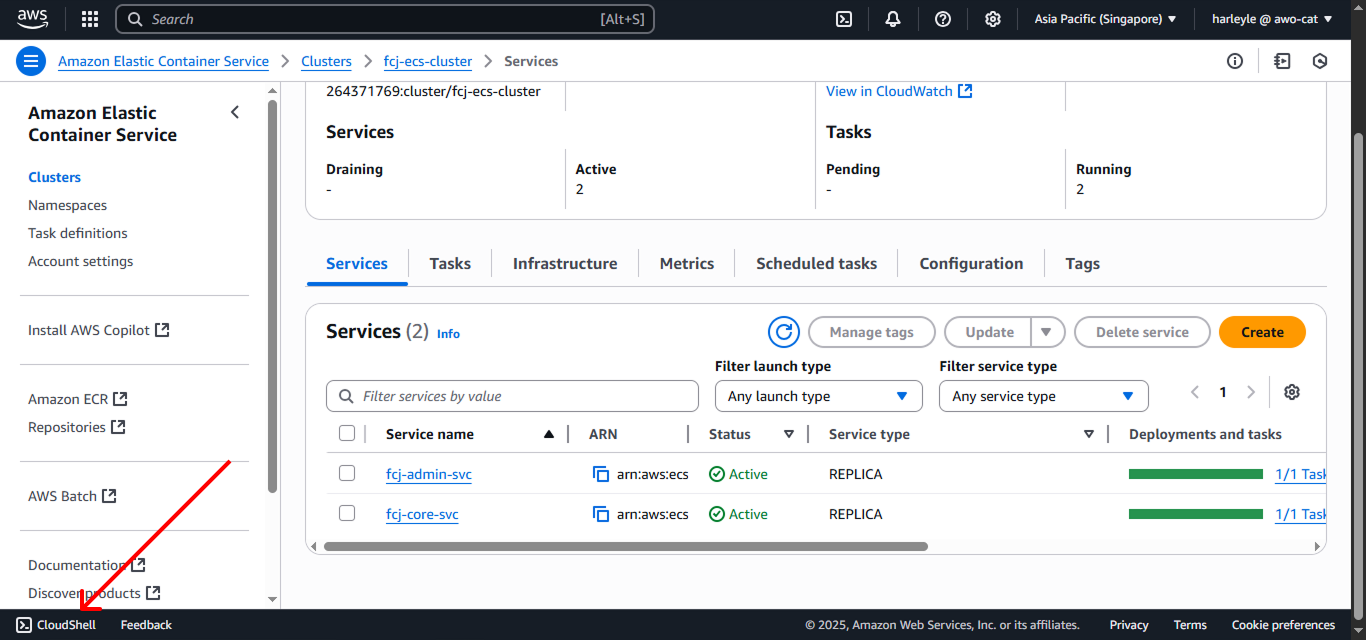Sort by Service name arrow
The width and height of the screenshot is (1366, 640).
click(548, 434)
